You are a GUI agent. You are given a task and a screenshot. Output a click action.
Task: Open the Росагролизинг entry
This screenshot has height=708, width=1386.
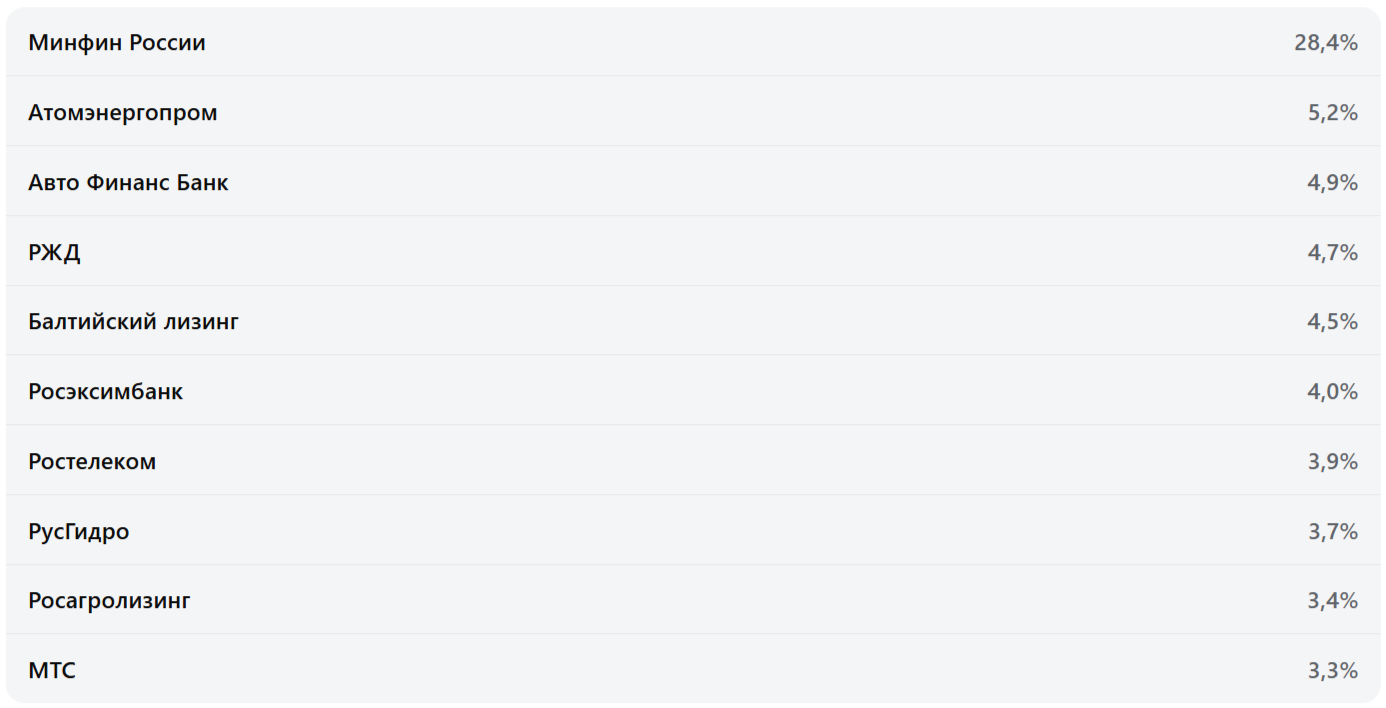click(x=109, y=601)
